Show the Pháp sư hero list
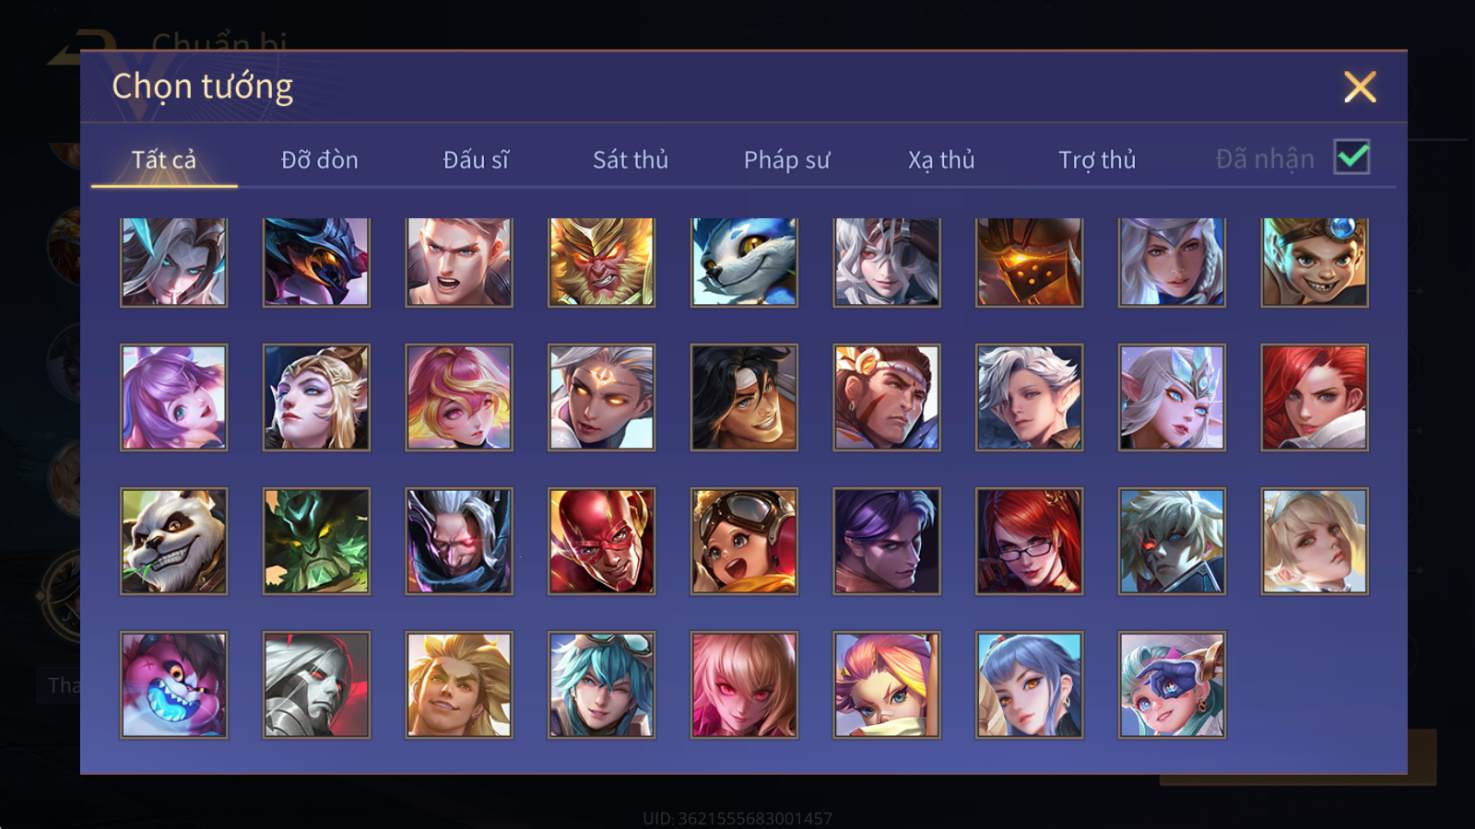This screenshot has width=1475, height=829. click(x=787, y=160)
